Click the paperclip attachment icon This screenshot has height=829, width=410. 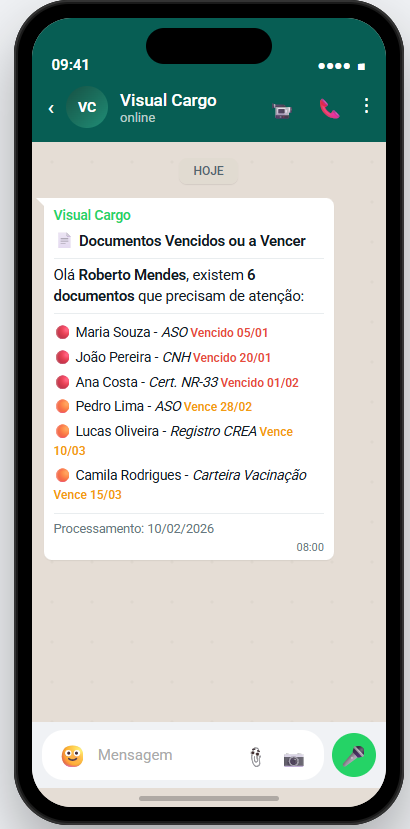point(256,757)
